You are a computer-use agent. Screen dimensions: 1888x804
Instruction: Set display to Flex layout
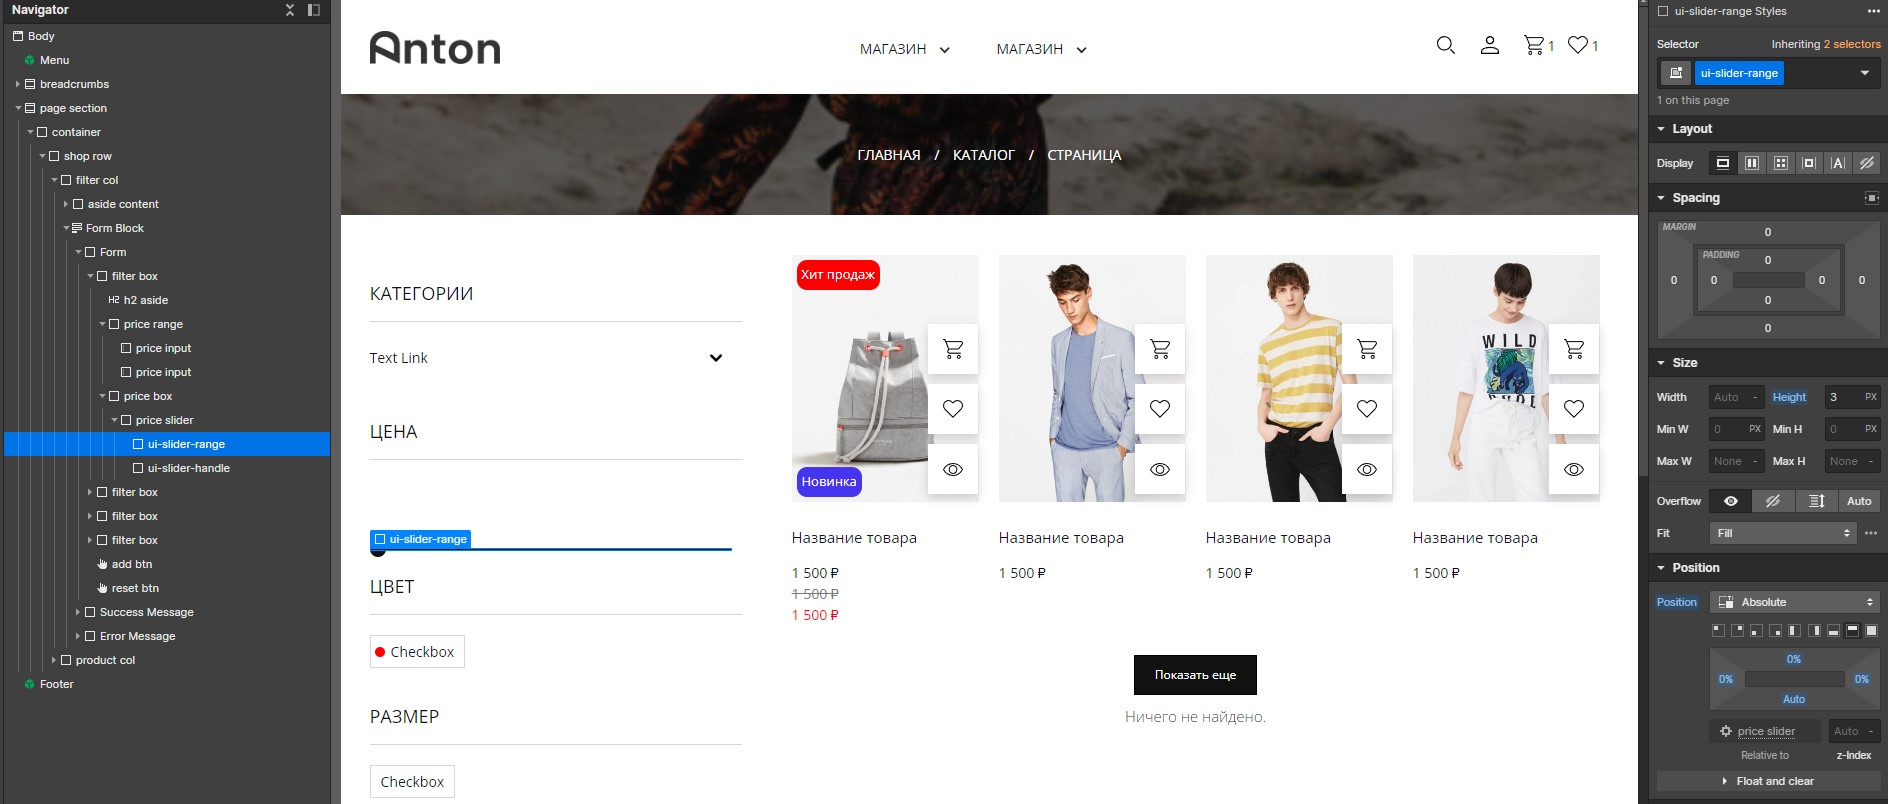pos(1751,163)
